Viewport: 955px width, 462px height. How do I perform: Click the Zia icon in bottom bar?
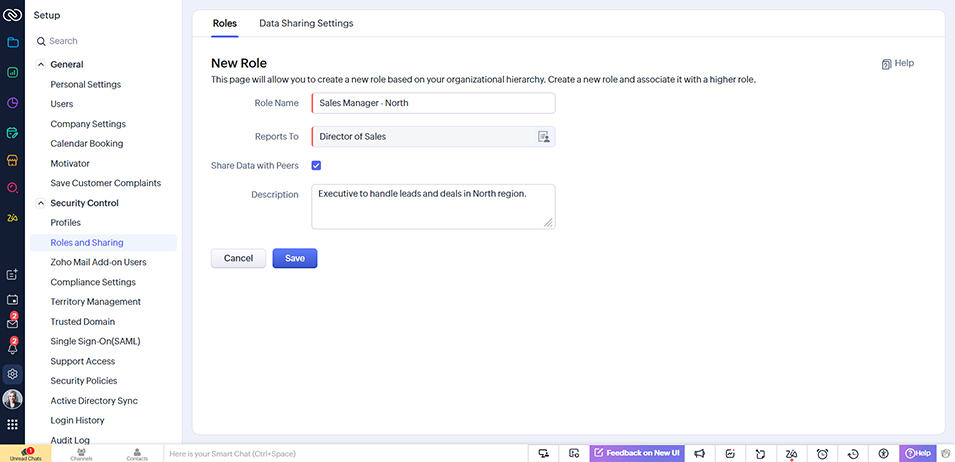click(x=792, y=453)
